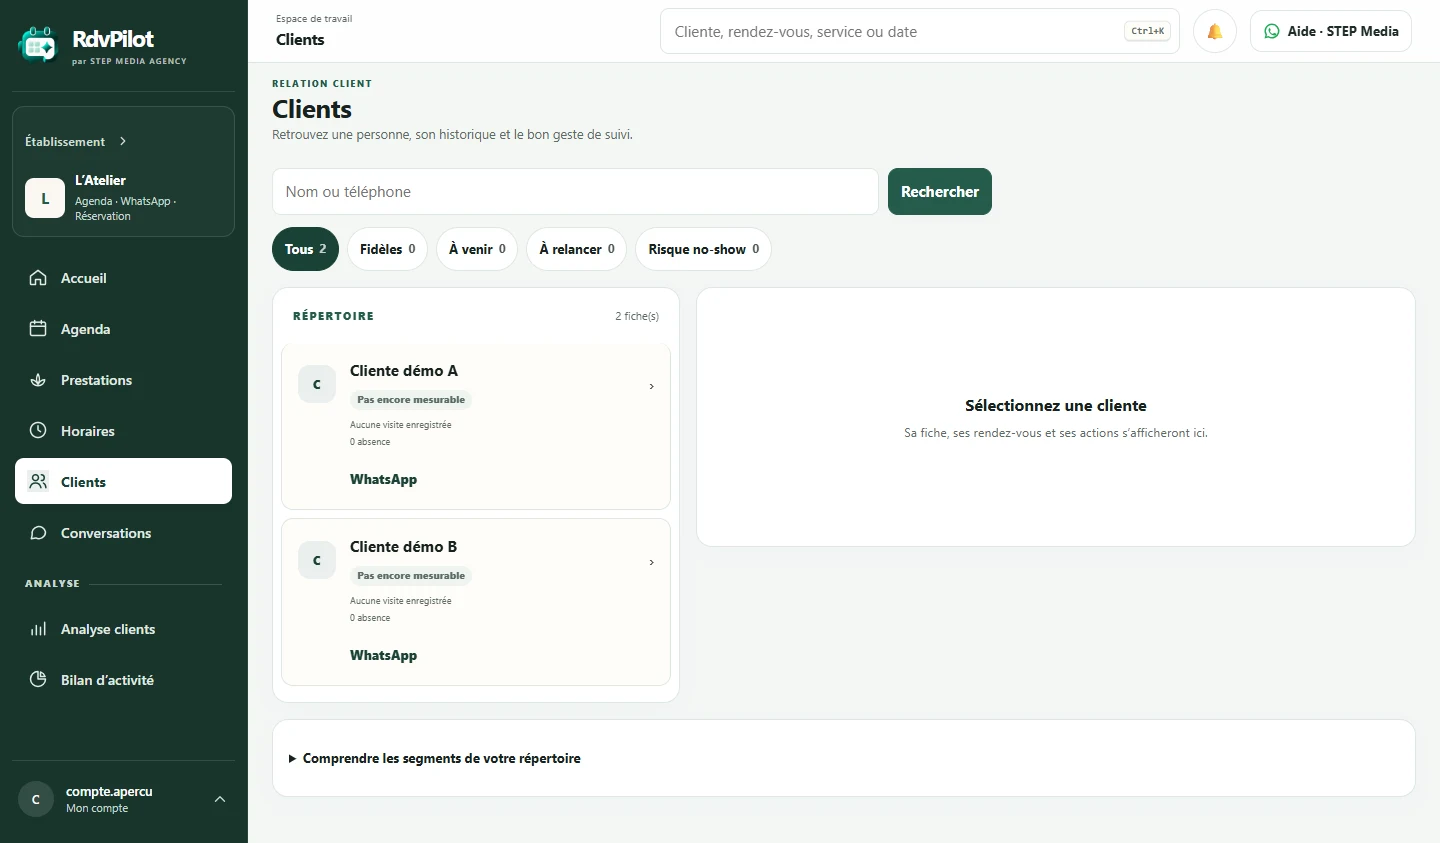Focus the global search bar at top
This screenshot has height=843, width=1440.
pyautogui.click(x=920, y=31)
